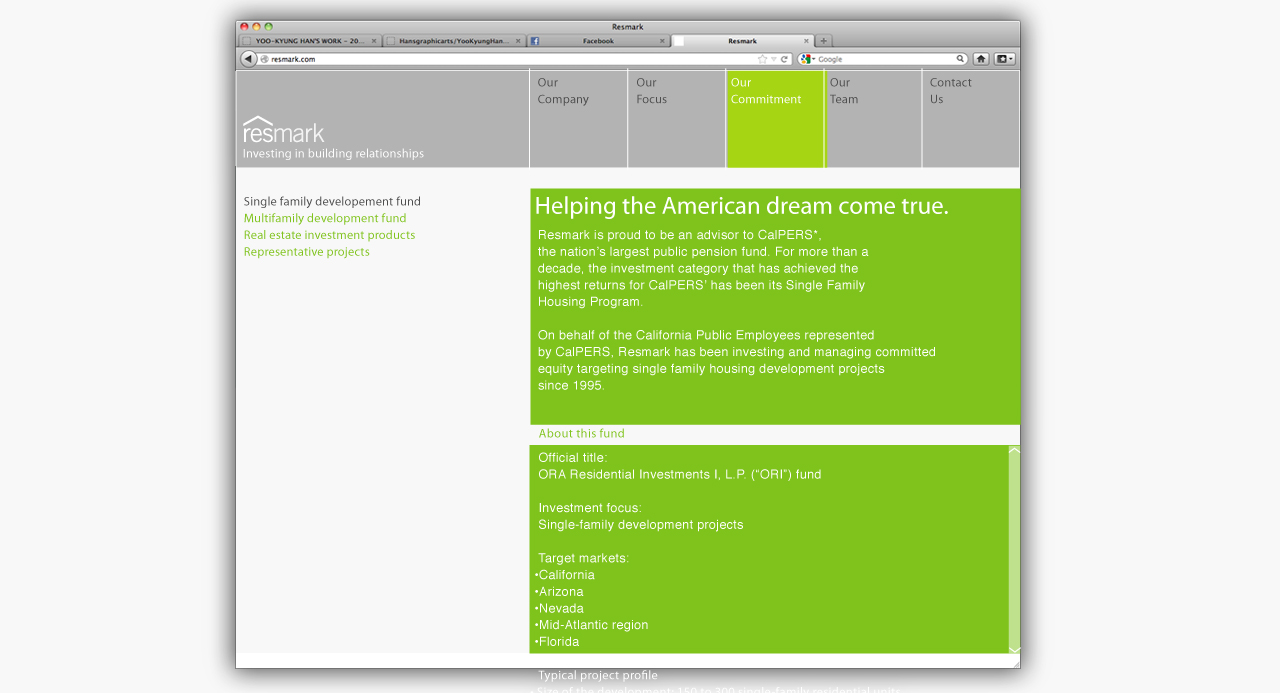This screenshot has height=693, width=1280.
Task: Switch to the Facebook tab
Action: pos(597,41)
